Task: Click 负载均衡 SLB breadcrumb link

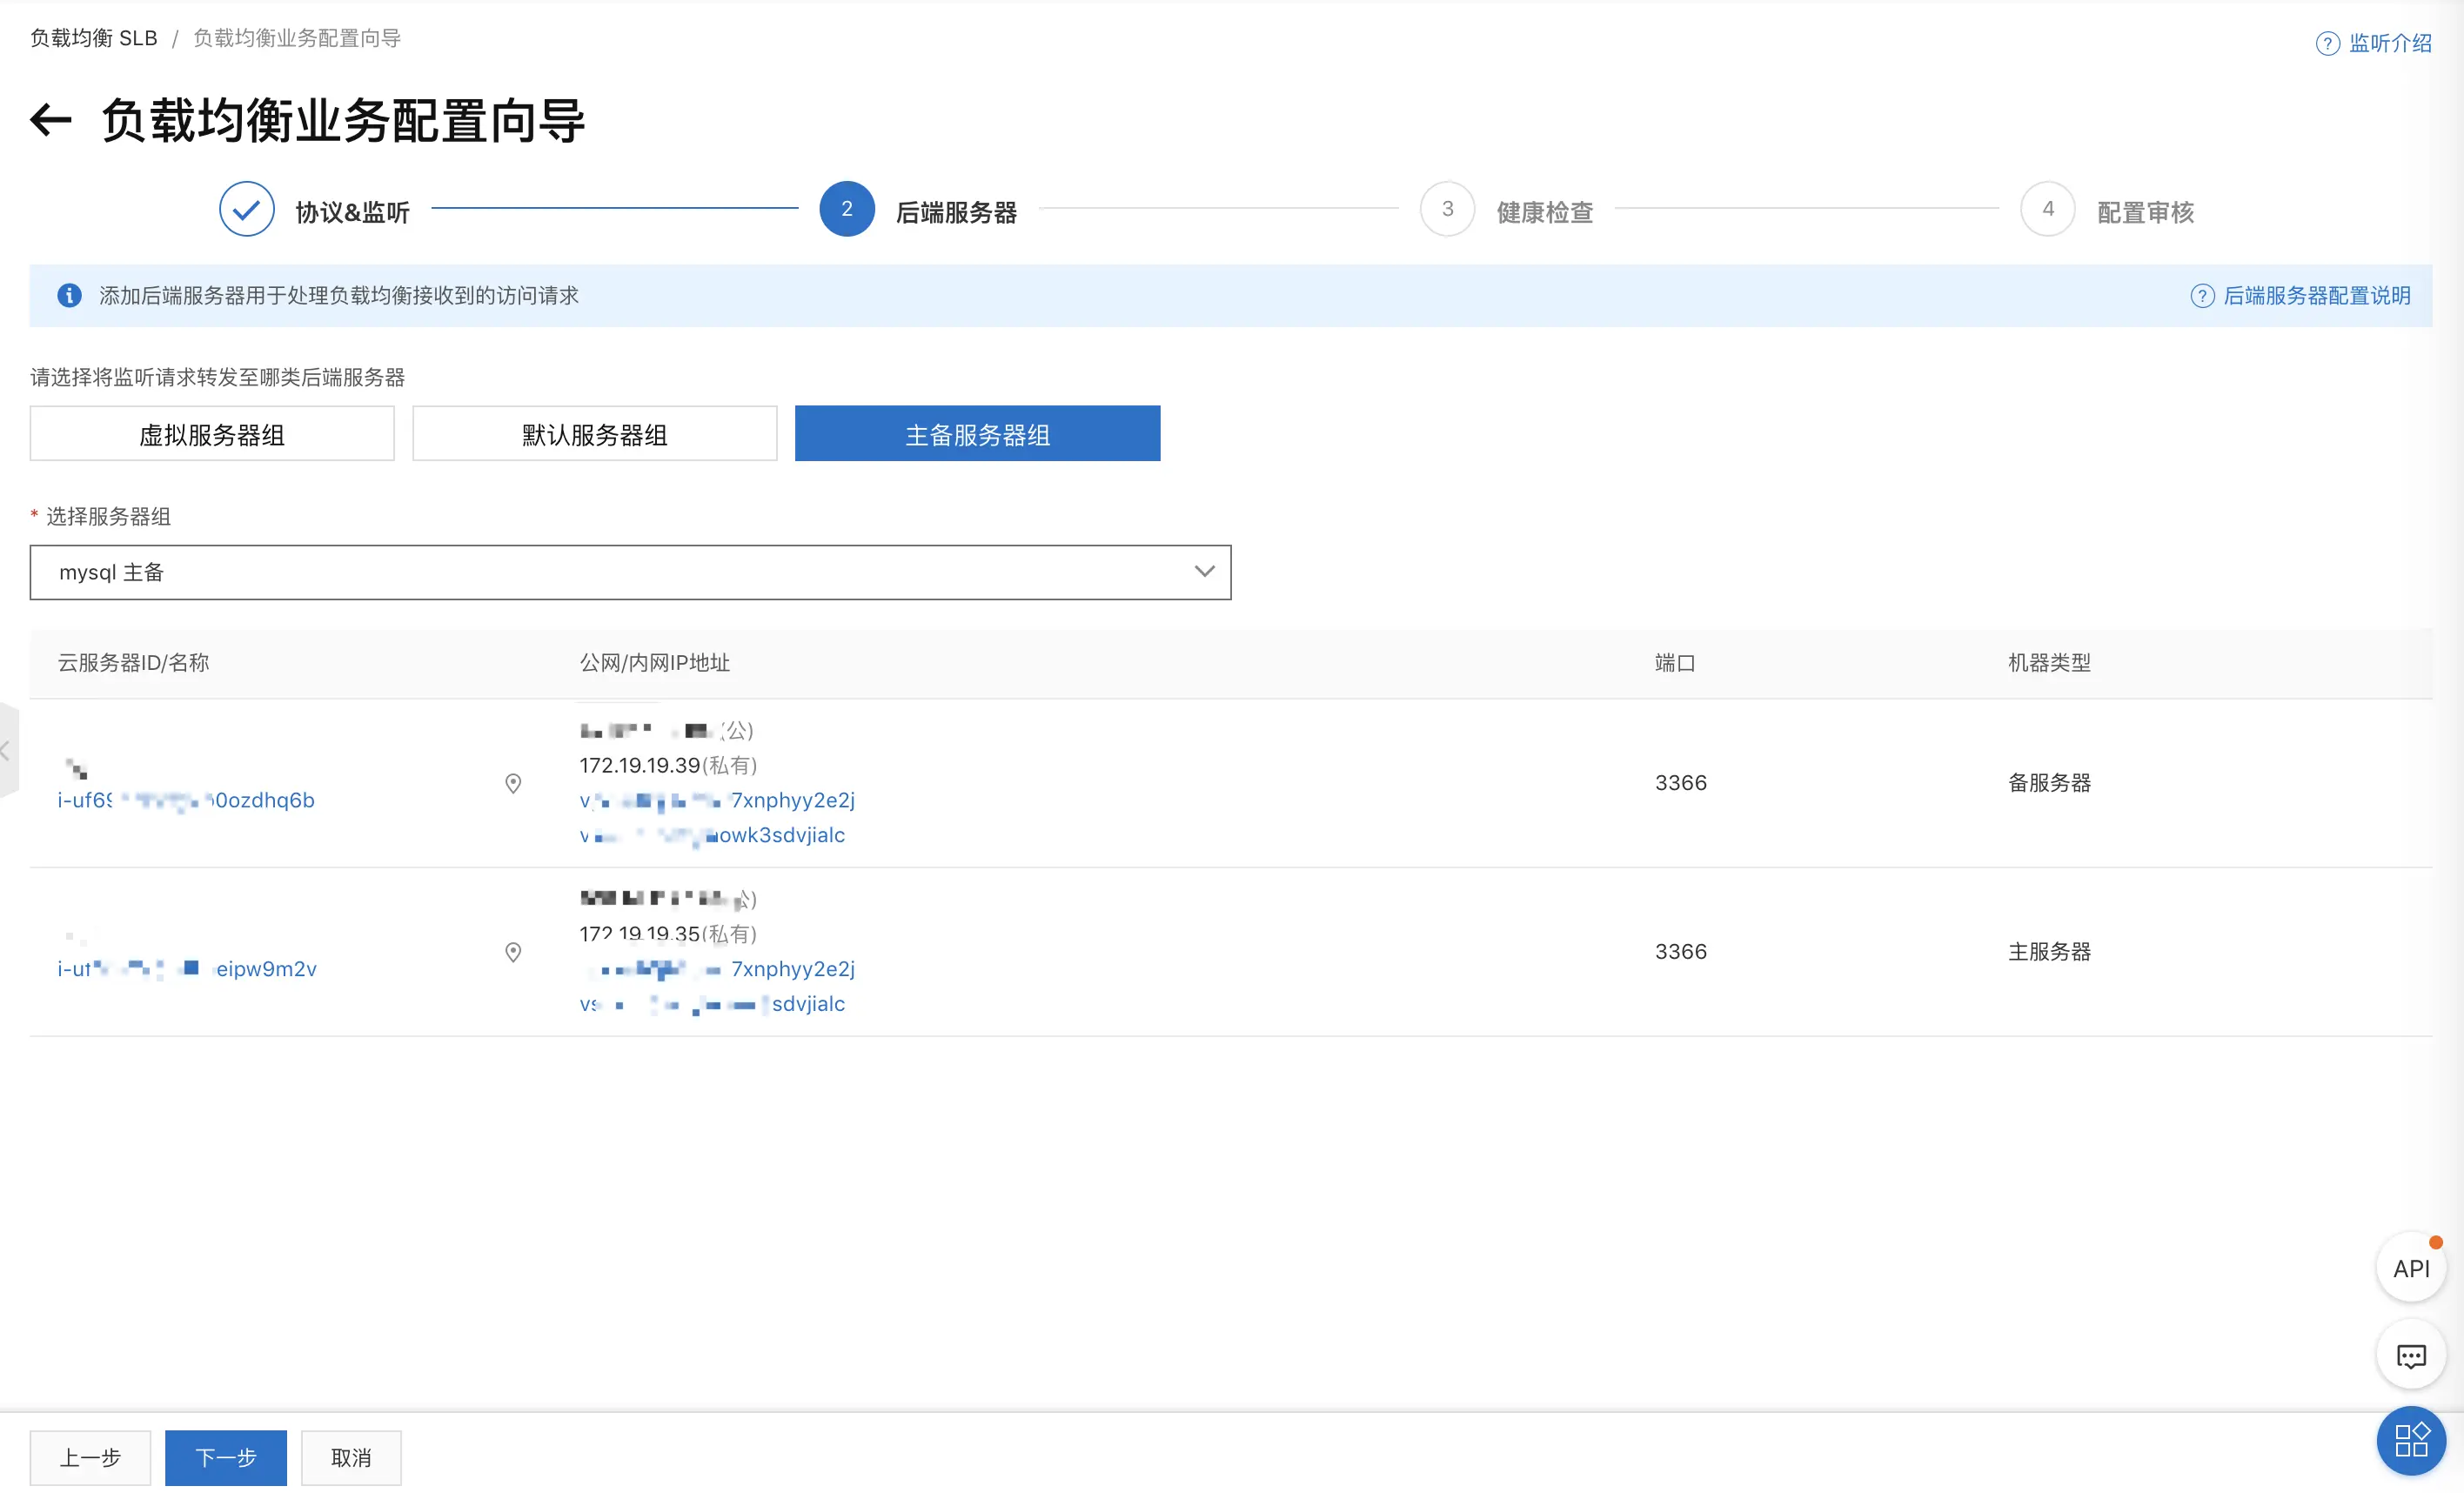Action: click(x=94, y=38)
